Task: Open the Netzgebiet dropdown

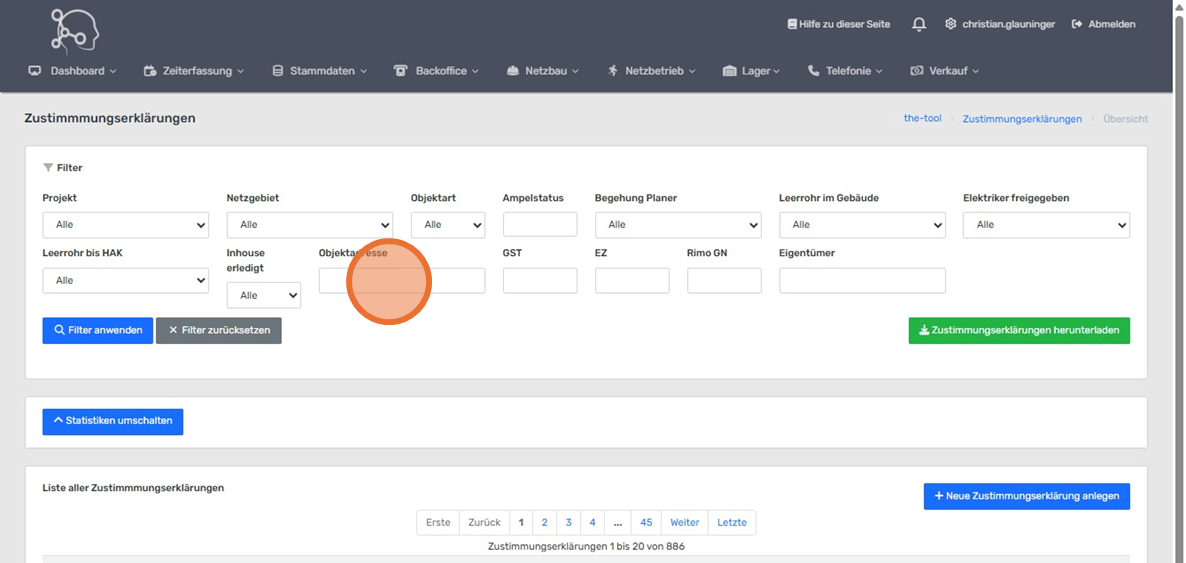Action: [x=309, y=225]
